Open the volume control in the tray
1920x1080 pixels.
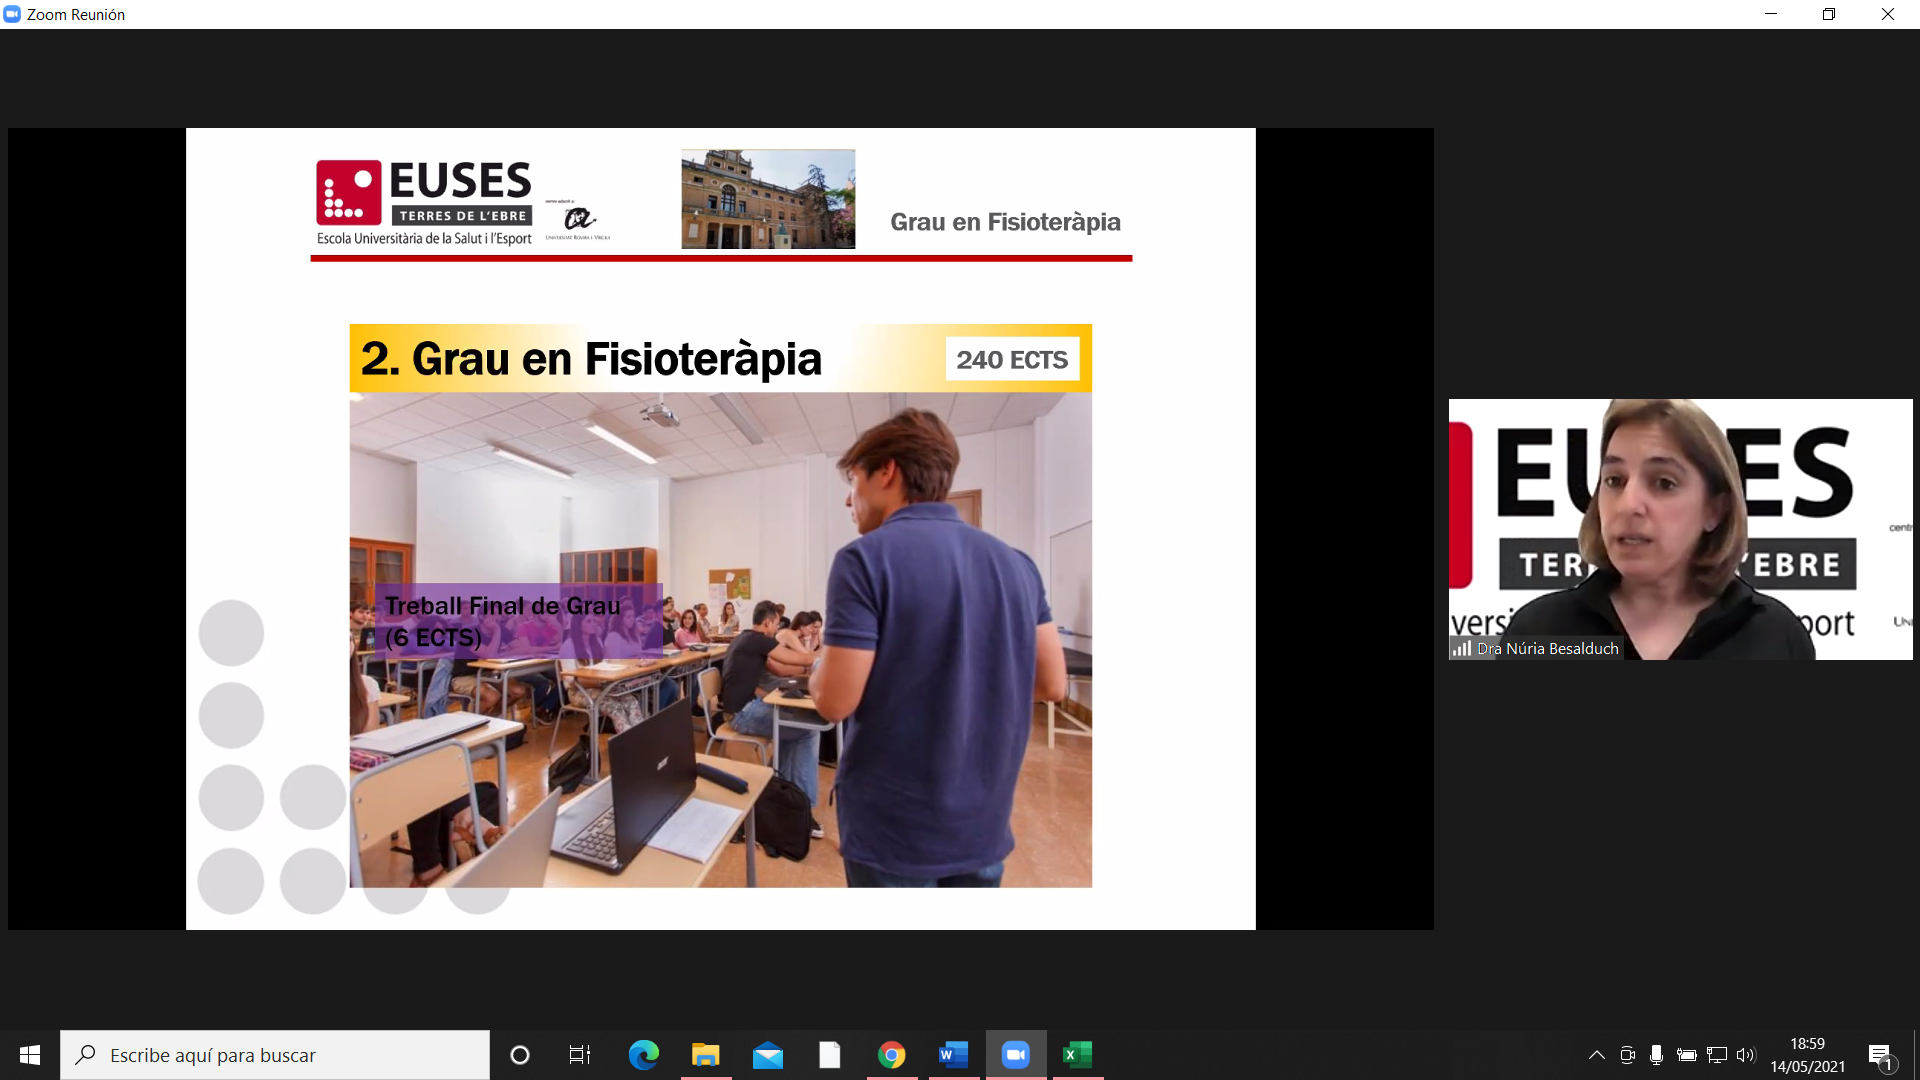click(x=1746, y=1055)
